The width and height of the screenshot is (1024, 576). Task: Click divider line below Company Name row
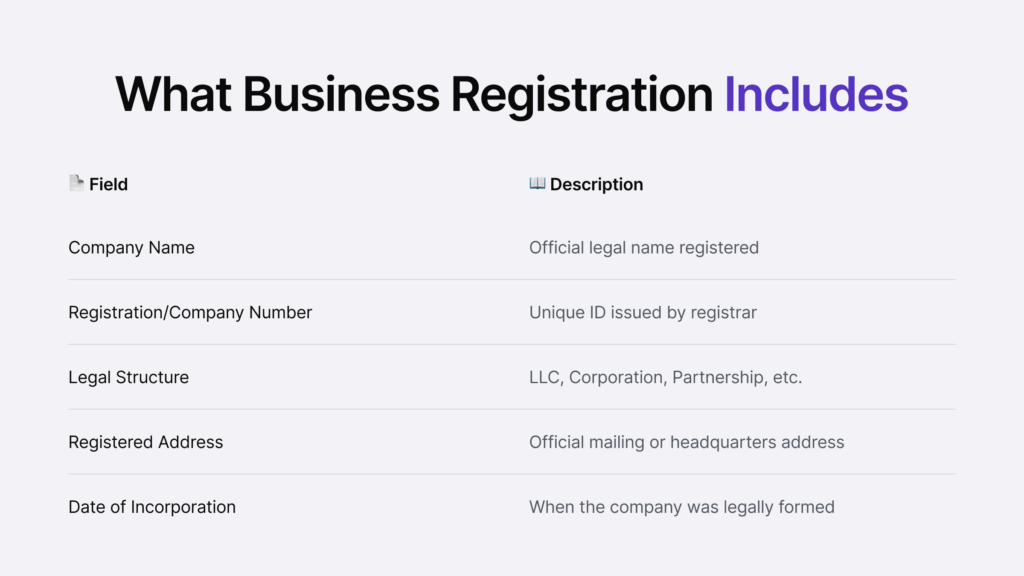(512, 279)
